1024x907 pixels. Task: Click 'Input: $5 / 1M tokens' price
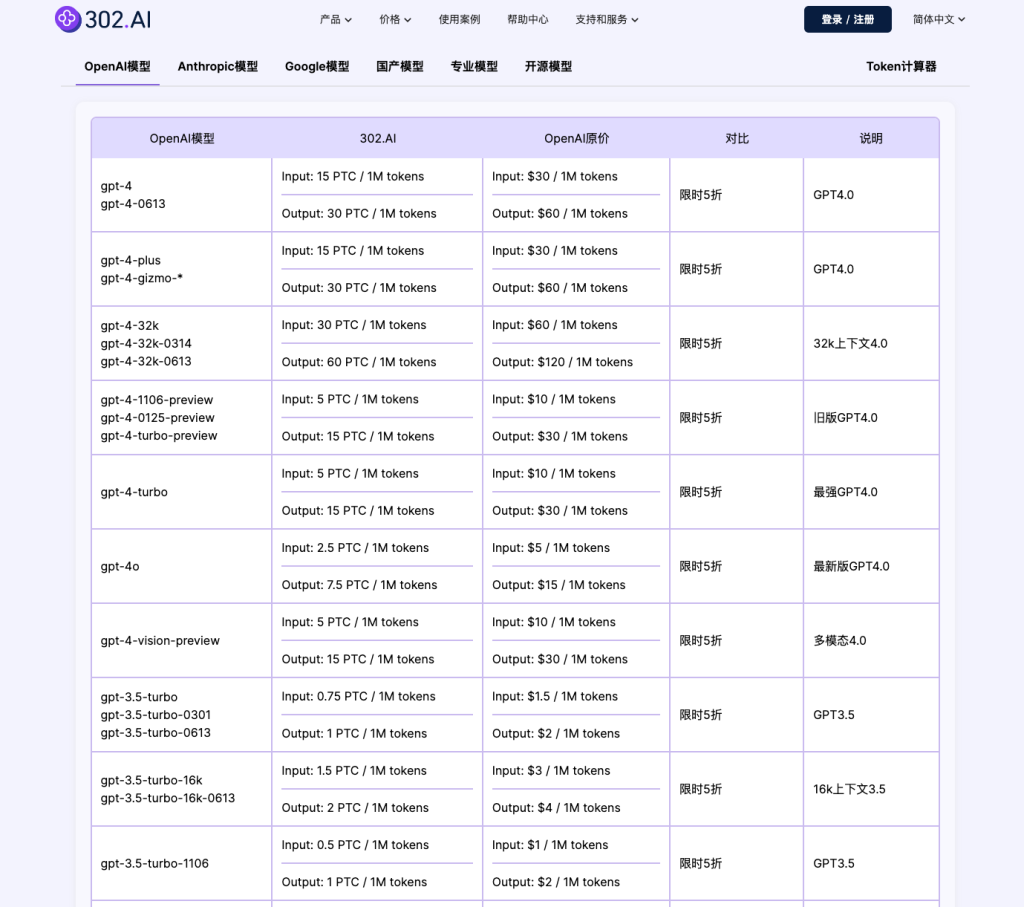551,548
